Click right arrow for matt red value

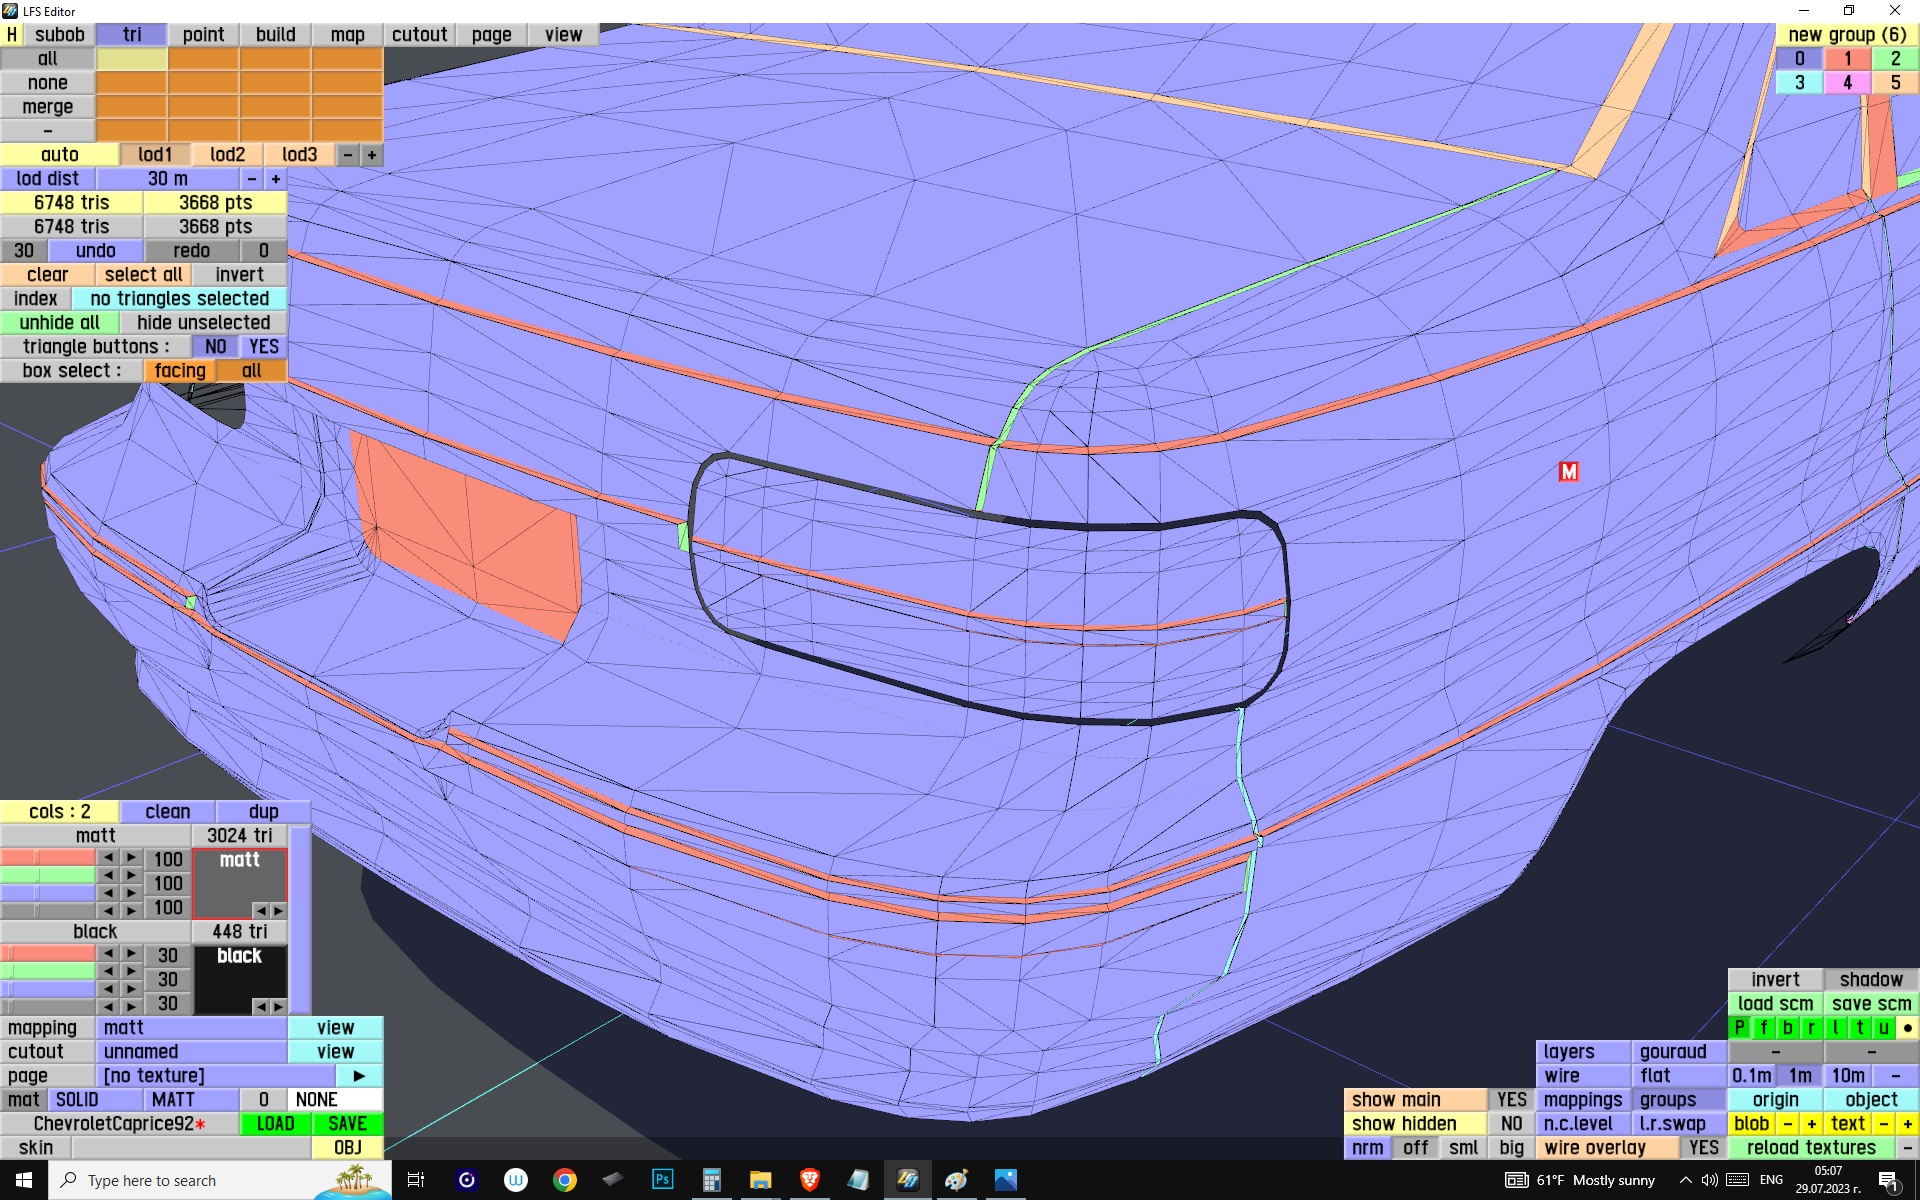coord(132,858)
